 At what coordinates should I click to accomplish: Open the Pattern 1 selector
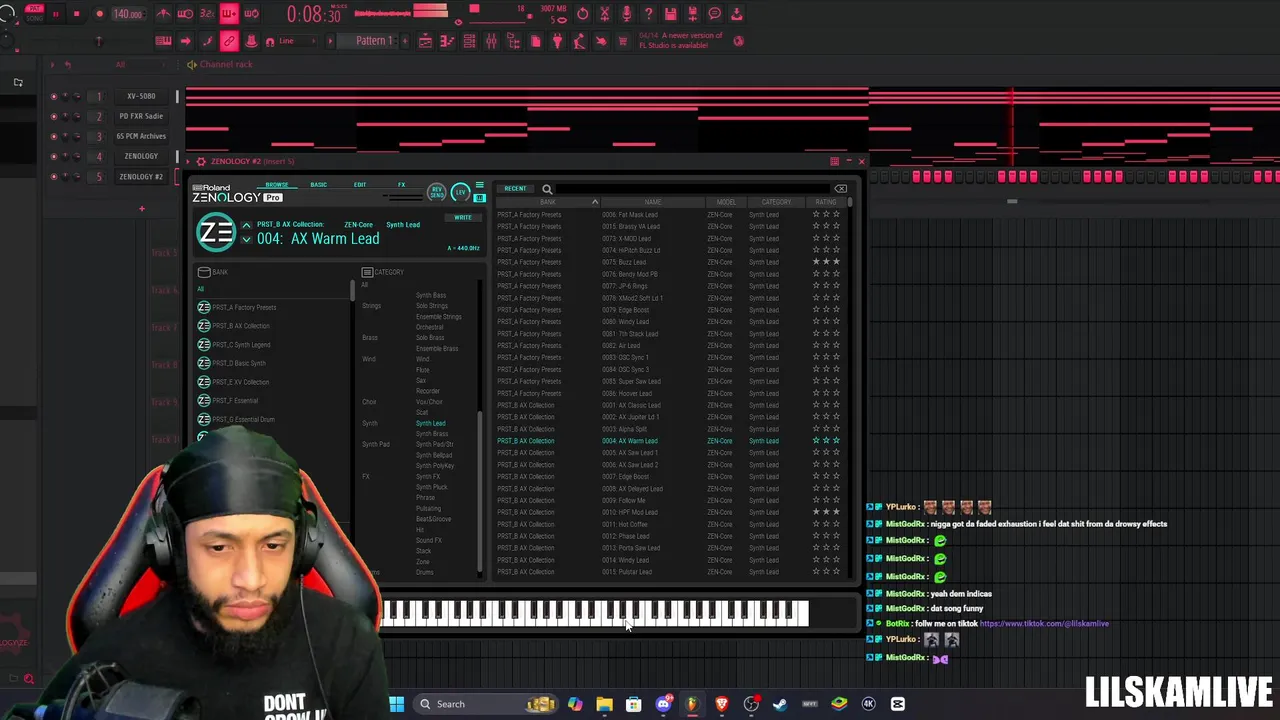coord(373,41)
